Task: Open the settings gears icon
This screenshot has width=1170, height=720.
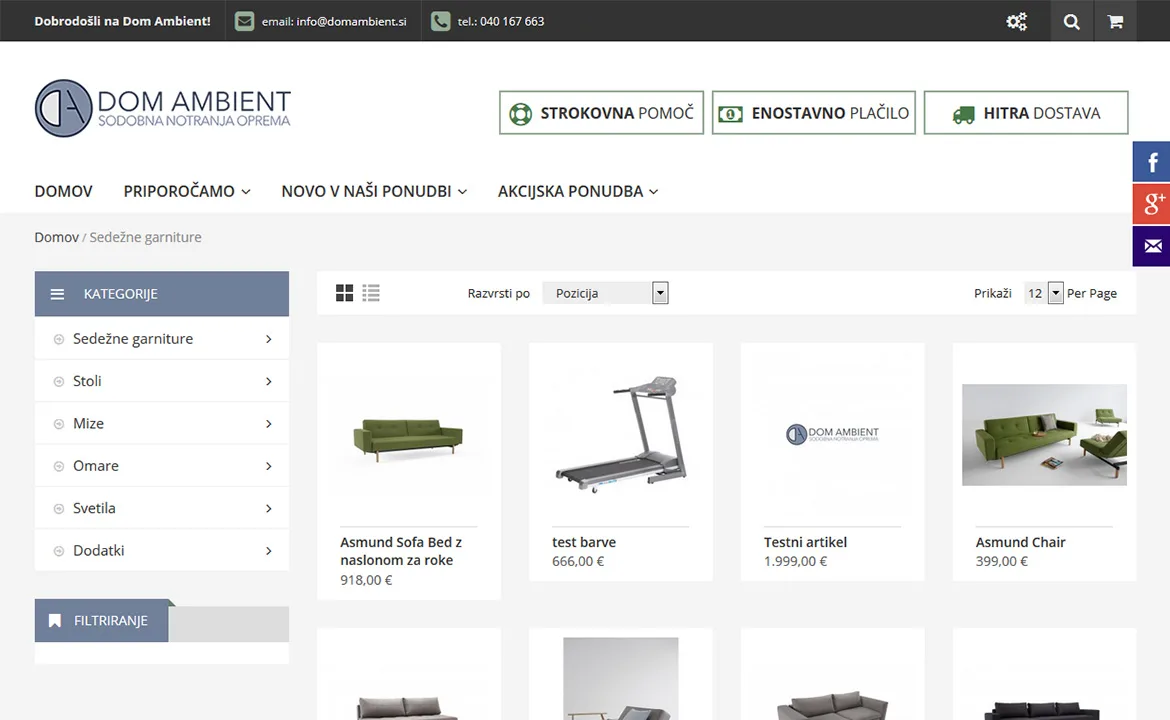Action: tap(1016, 21)
